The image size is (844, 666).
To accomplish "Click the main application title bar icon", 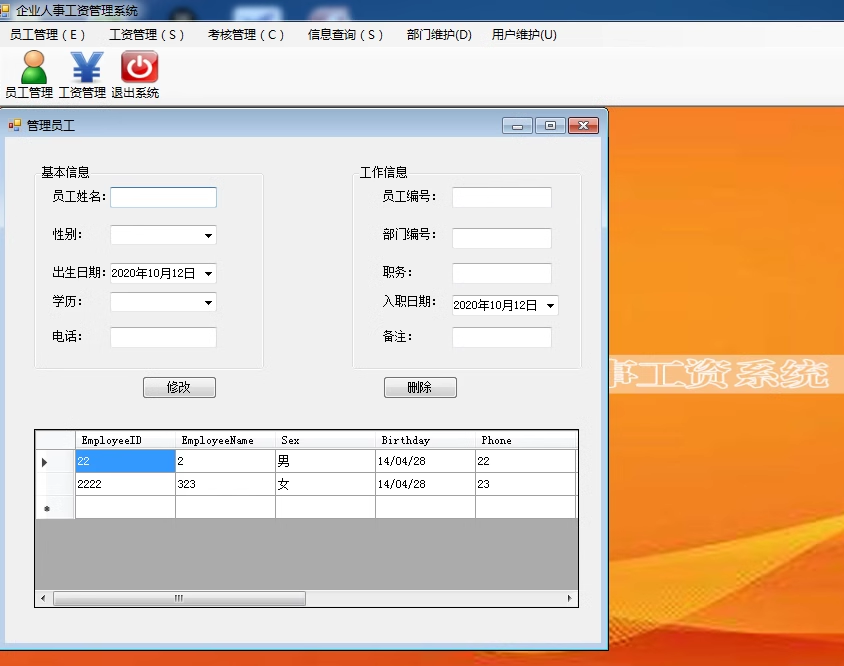I will pyautogui.click(x=5, y=10).
